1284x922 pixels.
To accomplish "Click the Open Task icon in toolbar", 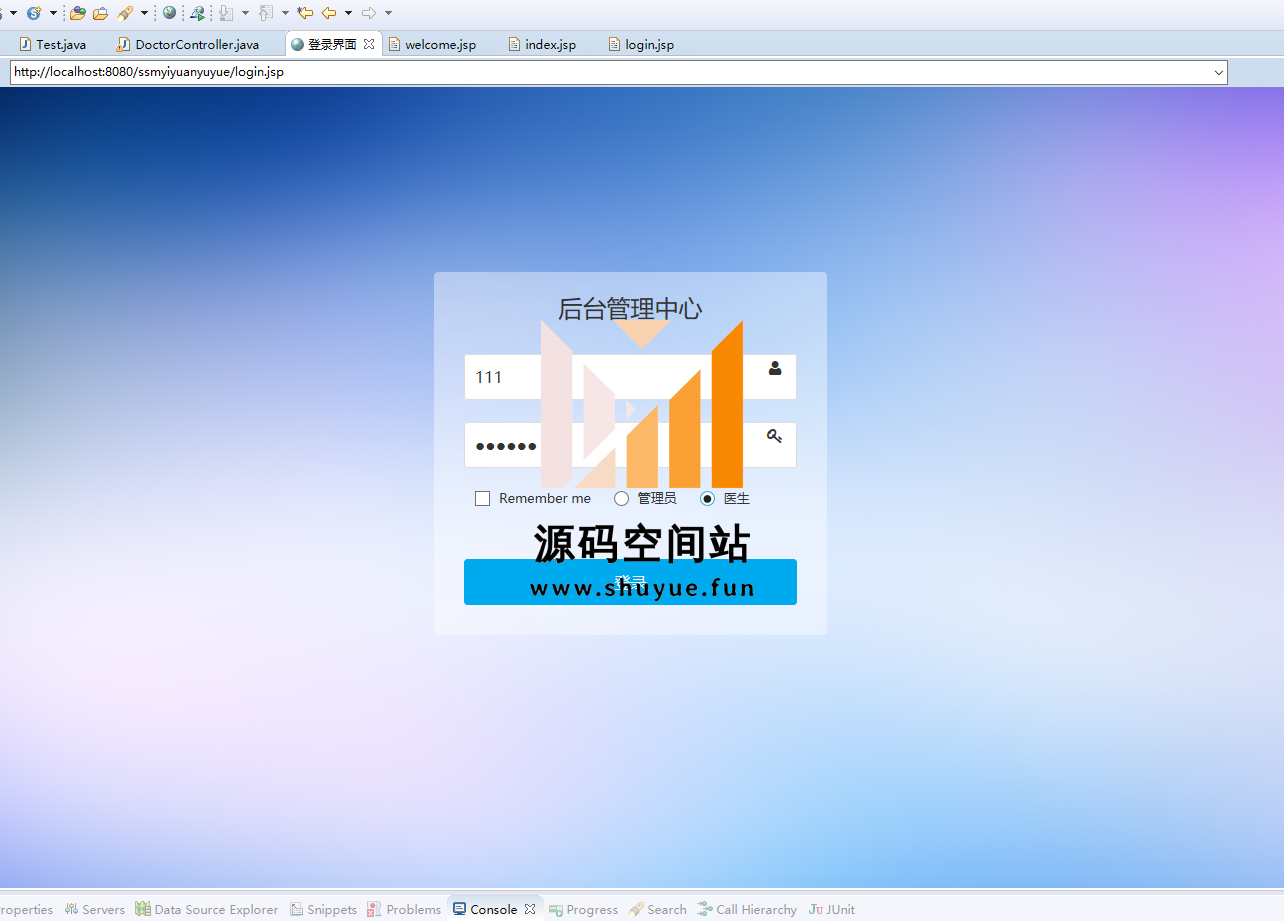I will (x=100, y=13).
